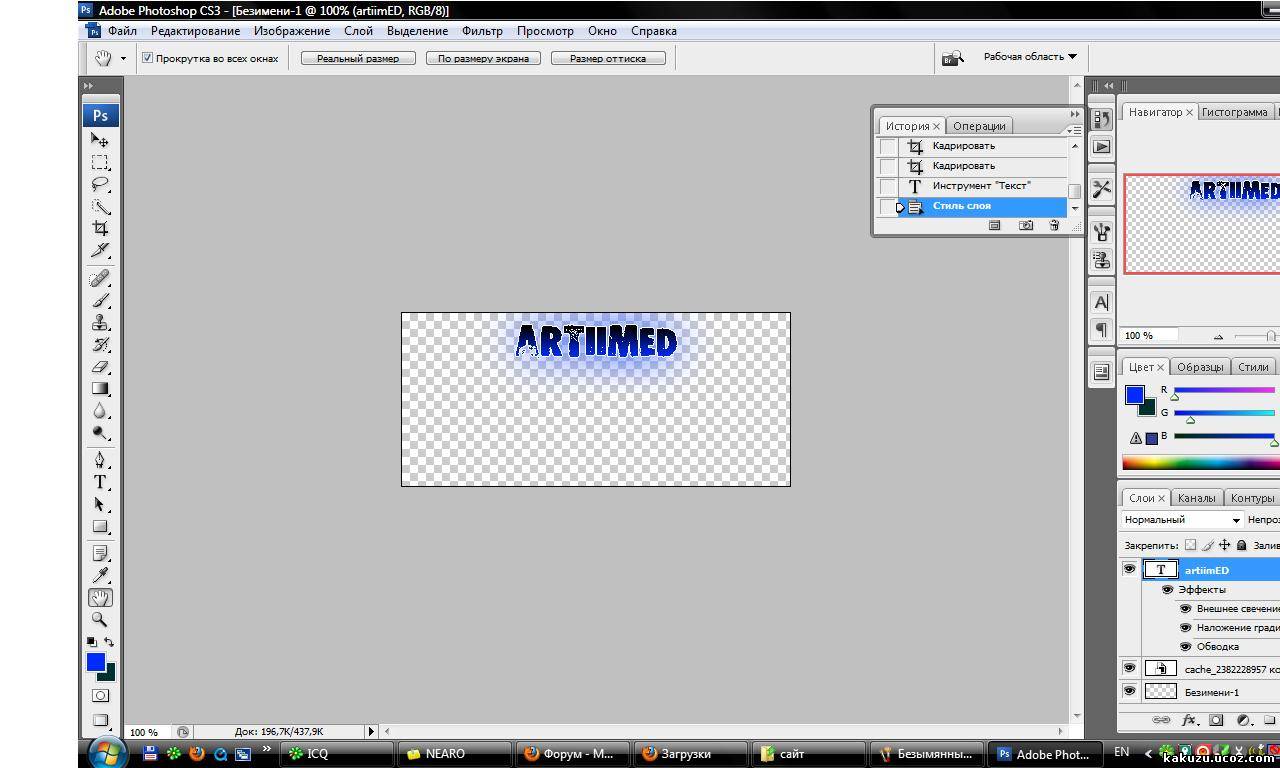Switch to the 'Операции' tab
This screenshot has width=1280, height=768.
pos(979,126)
